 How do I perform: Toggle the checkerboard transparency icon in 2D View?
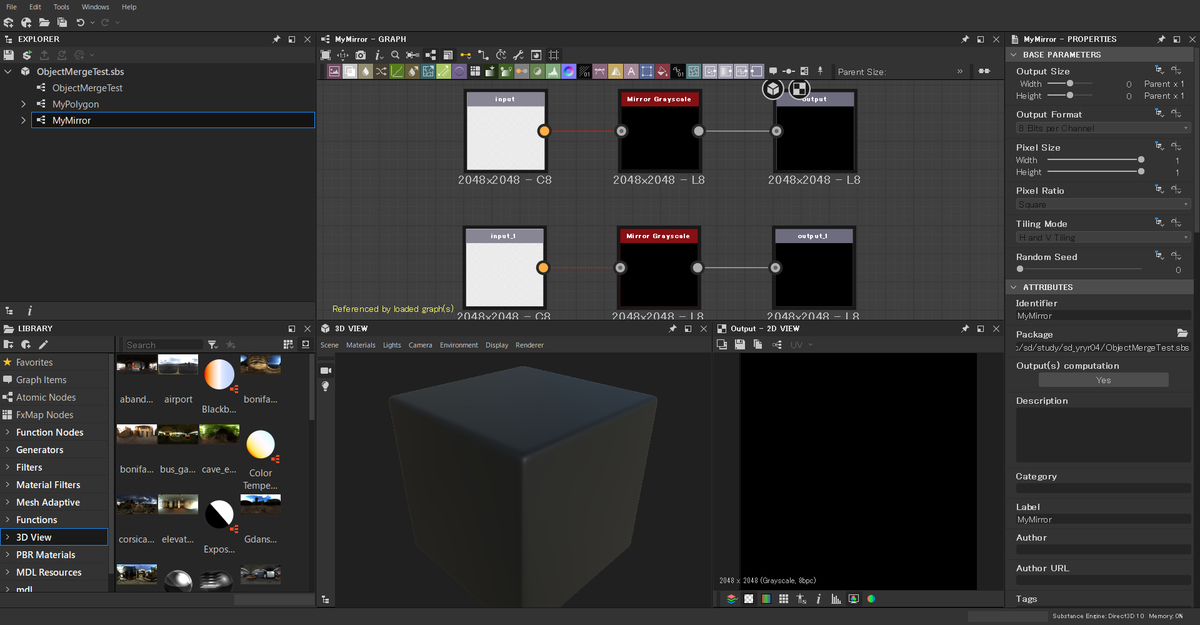click(x=748, y=599)
